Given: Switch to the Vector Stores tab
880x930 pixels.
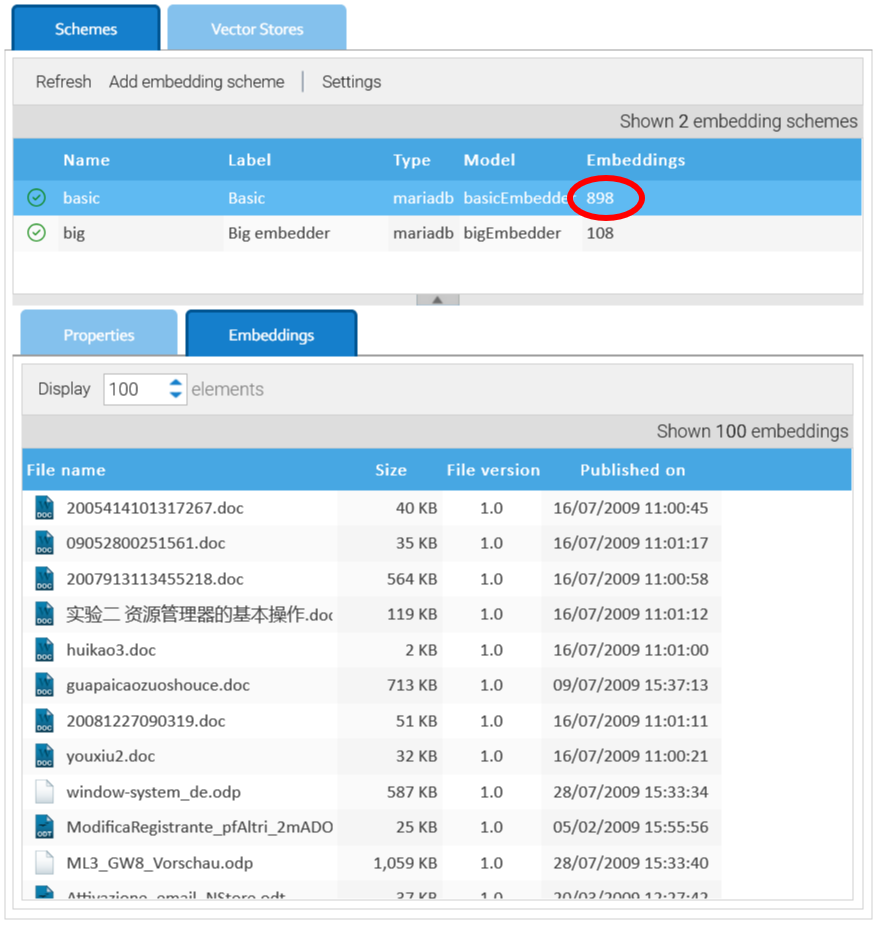Looking at the screenshot, I should (257, 29).
